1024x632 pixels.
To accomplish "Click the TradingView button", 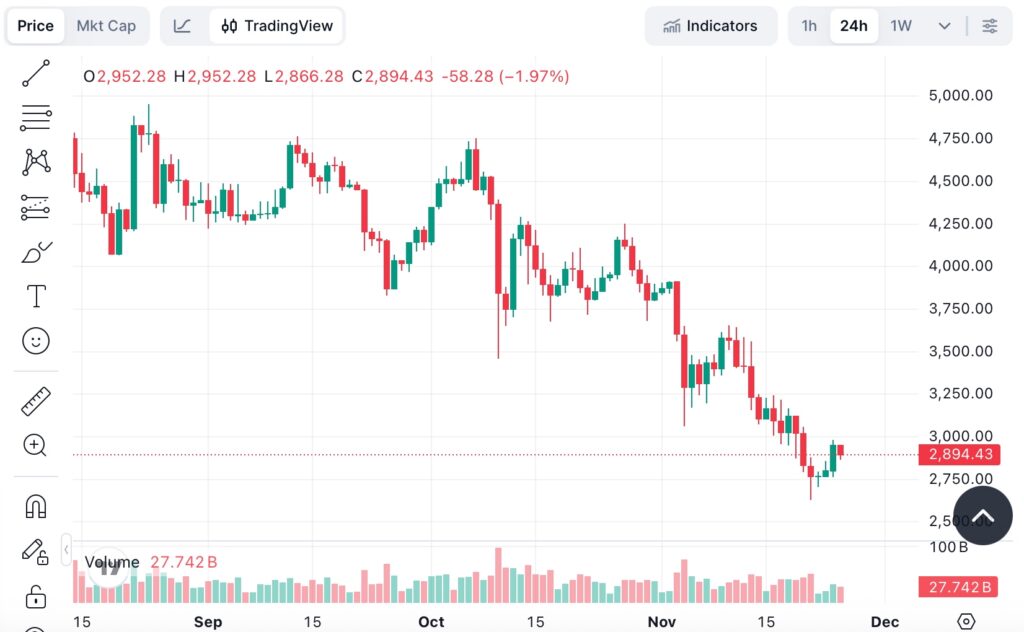I will pos(277,25).
